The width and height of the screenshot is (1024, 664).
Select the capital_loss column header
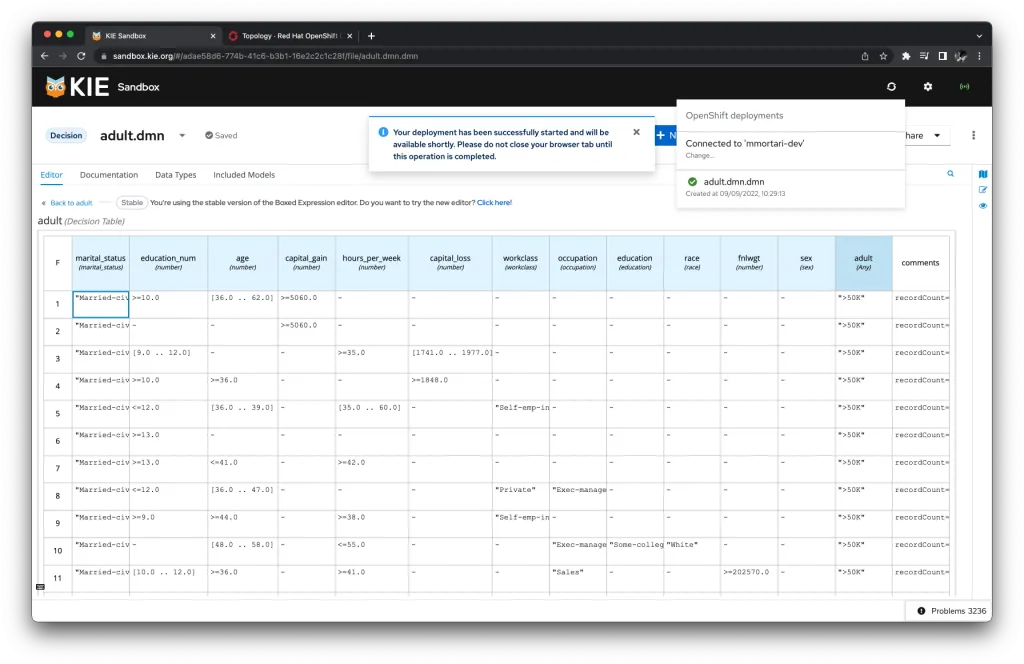(x=450, y=262)
